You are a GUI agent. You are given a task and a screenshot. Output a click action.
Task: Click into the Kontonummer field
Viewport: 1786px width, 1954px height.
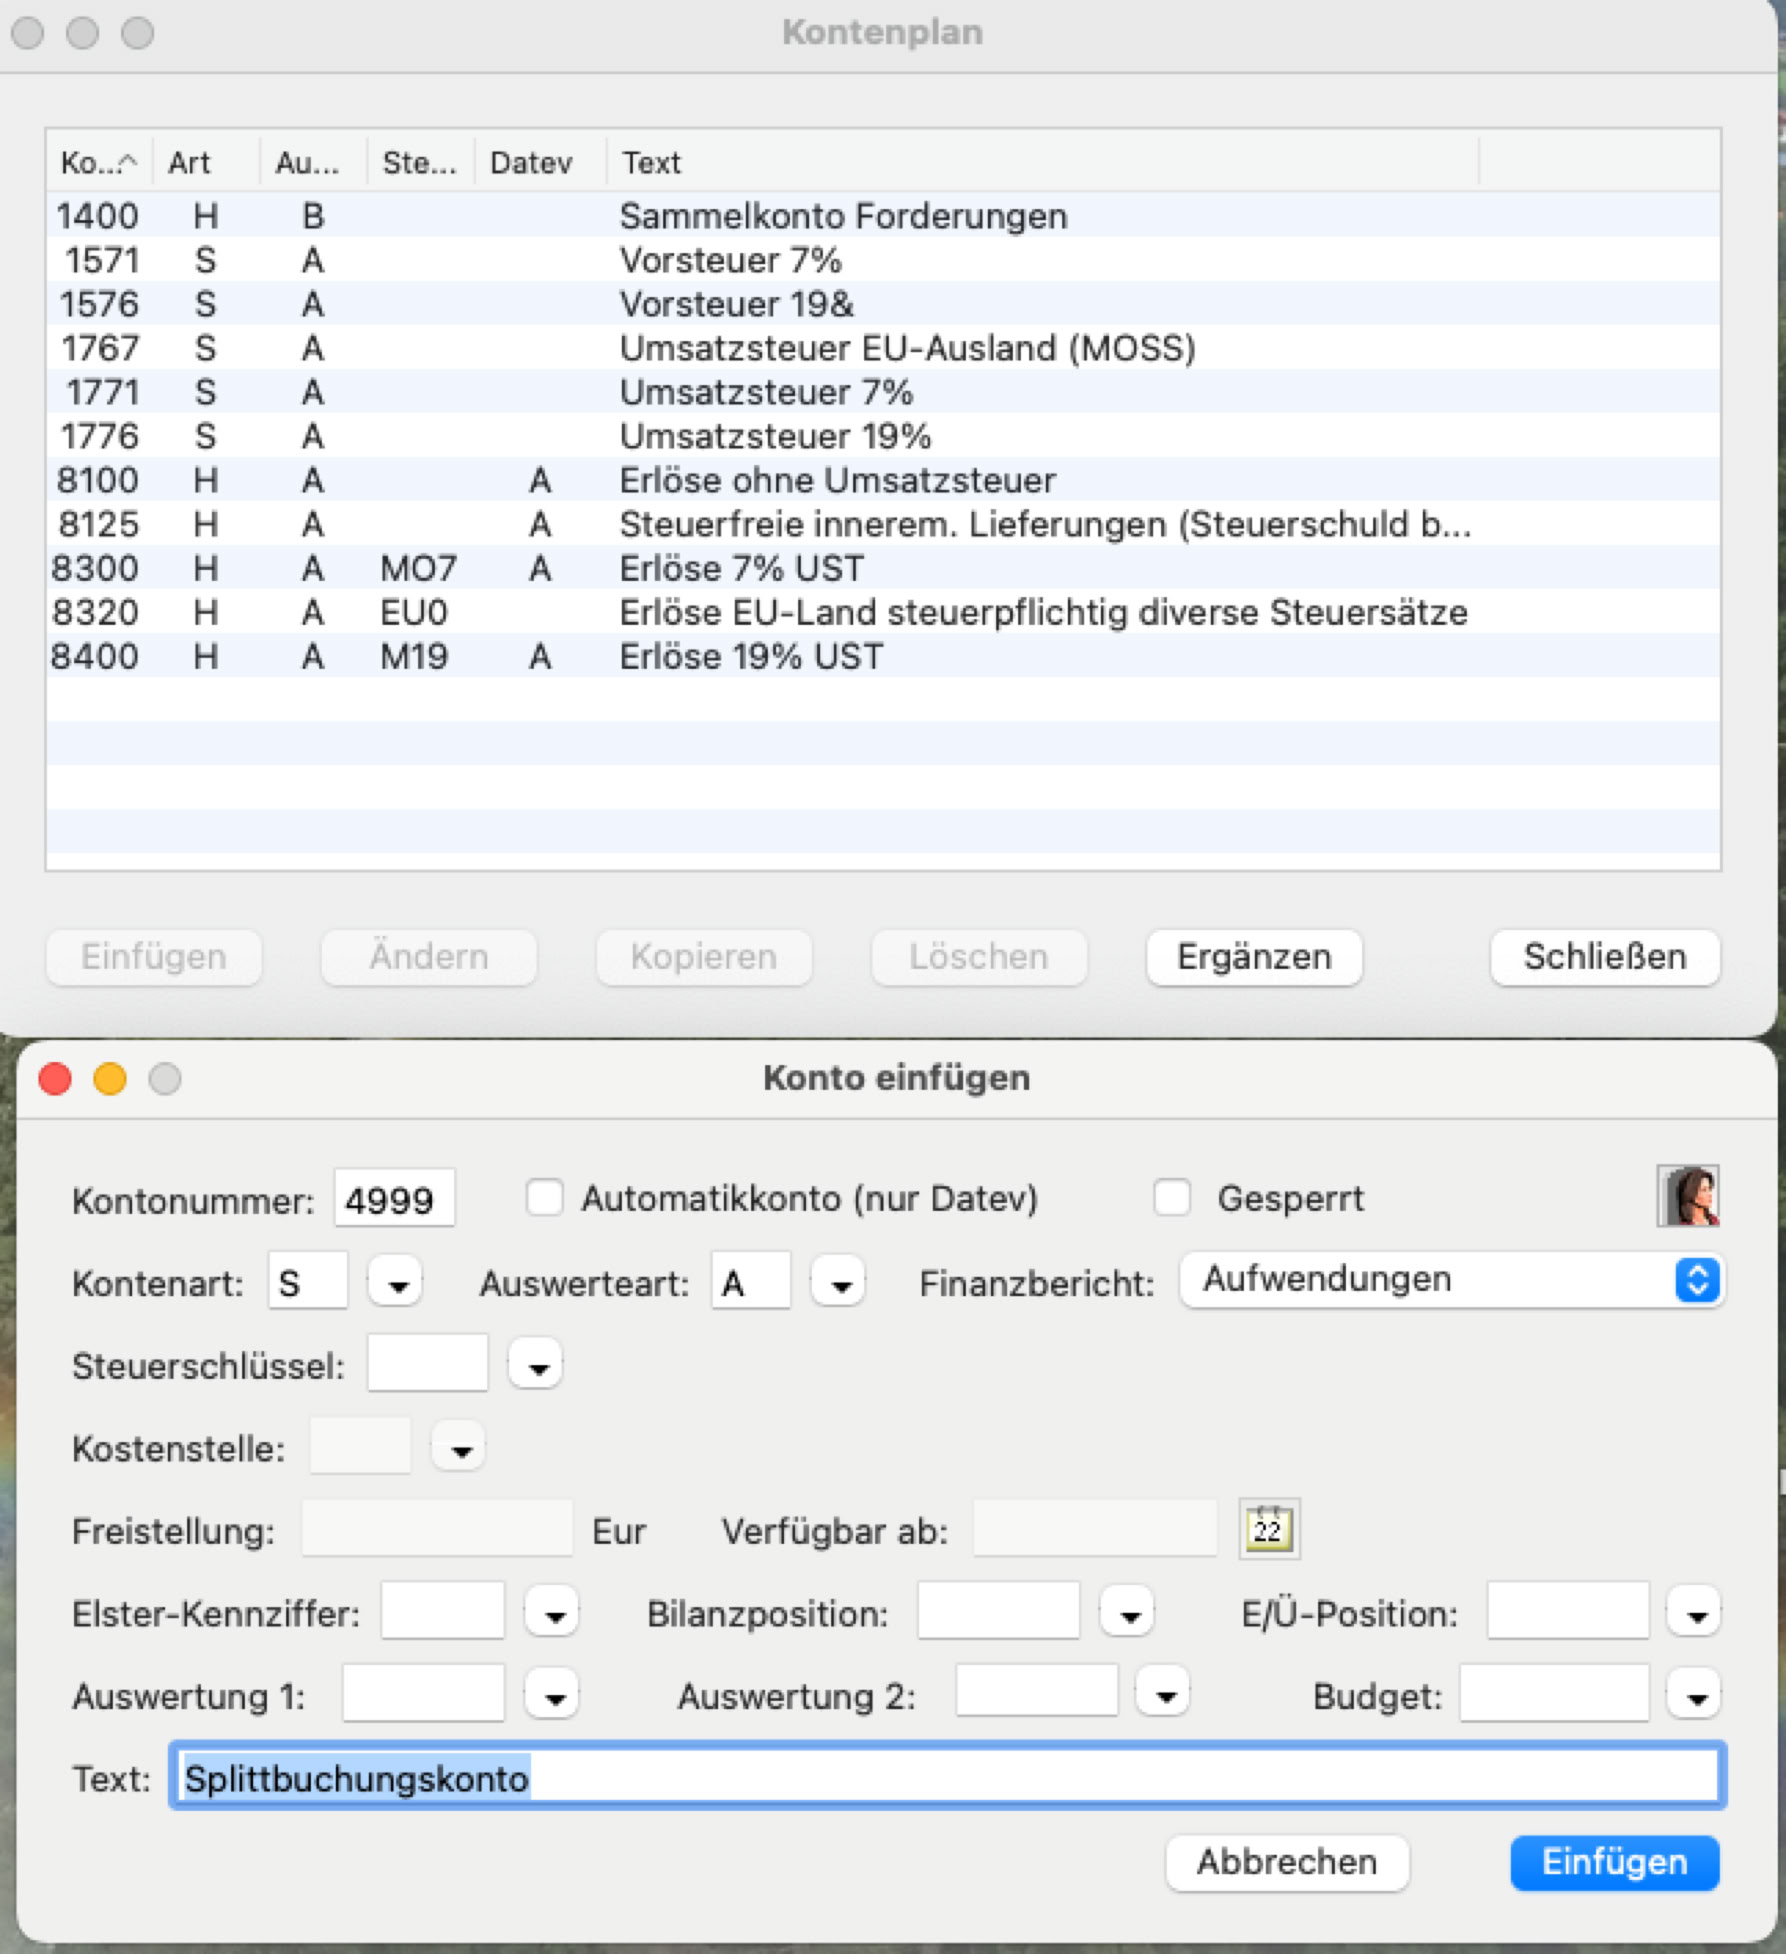coord(393,1199)
